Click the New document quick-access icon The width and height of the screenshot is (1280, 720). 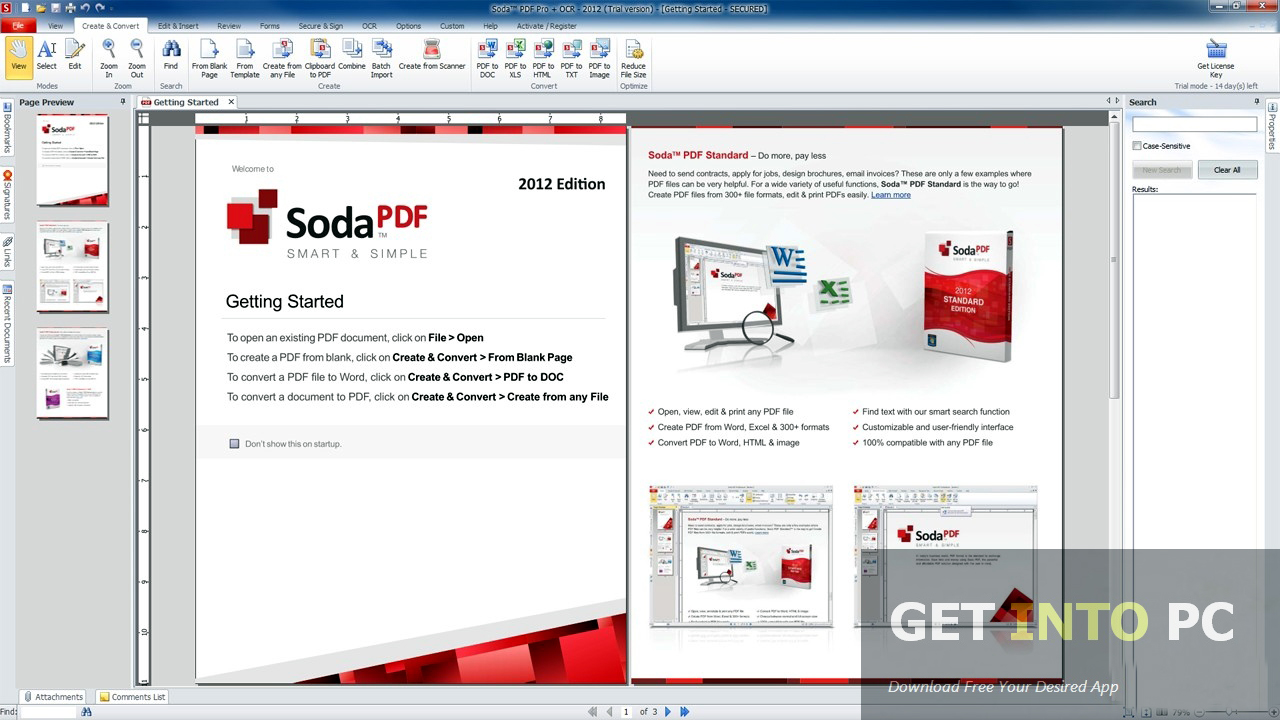pos(26,8)
